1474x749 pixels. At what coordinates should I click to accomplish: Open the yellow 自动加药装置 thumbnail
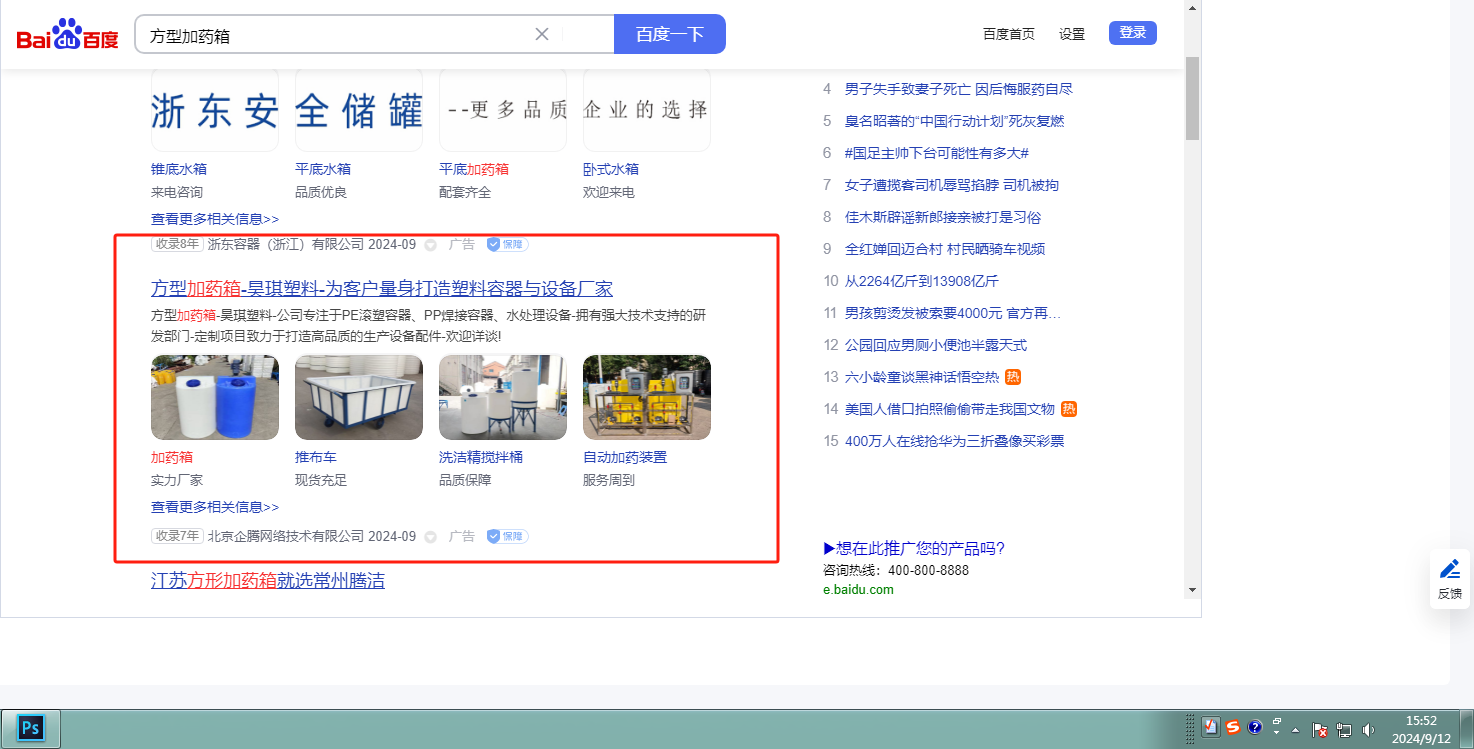[647, 397]
